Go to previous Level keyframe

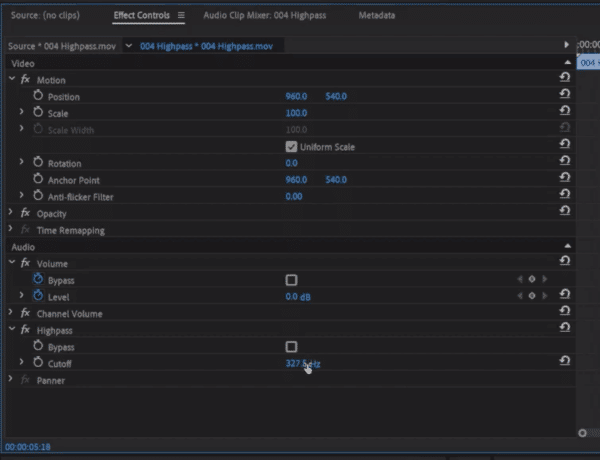pyautogui.click(x=520, y=296)
